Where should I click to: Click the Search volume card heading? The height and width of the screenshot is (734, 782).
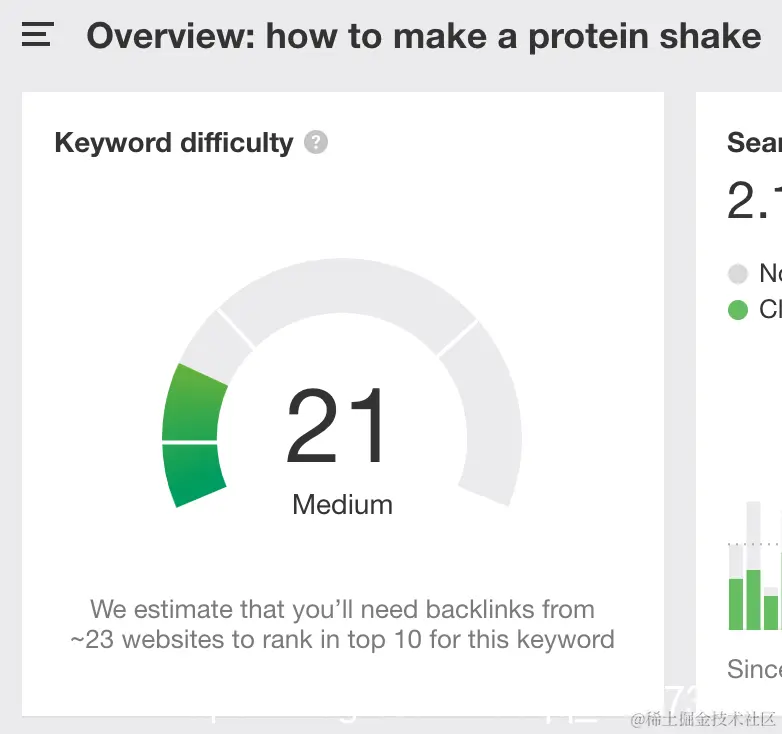point(754,143)
